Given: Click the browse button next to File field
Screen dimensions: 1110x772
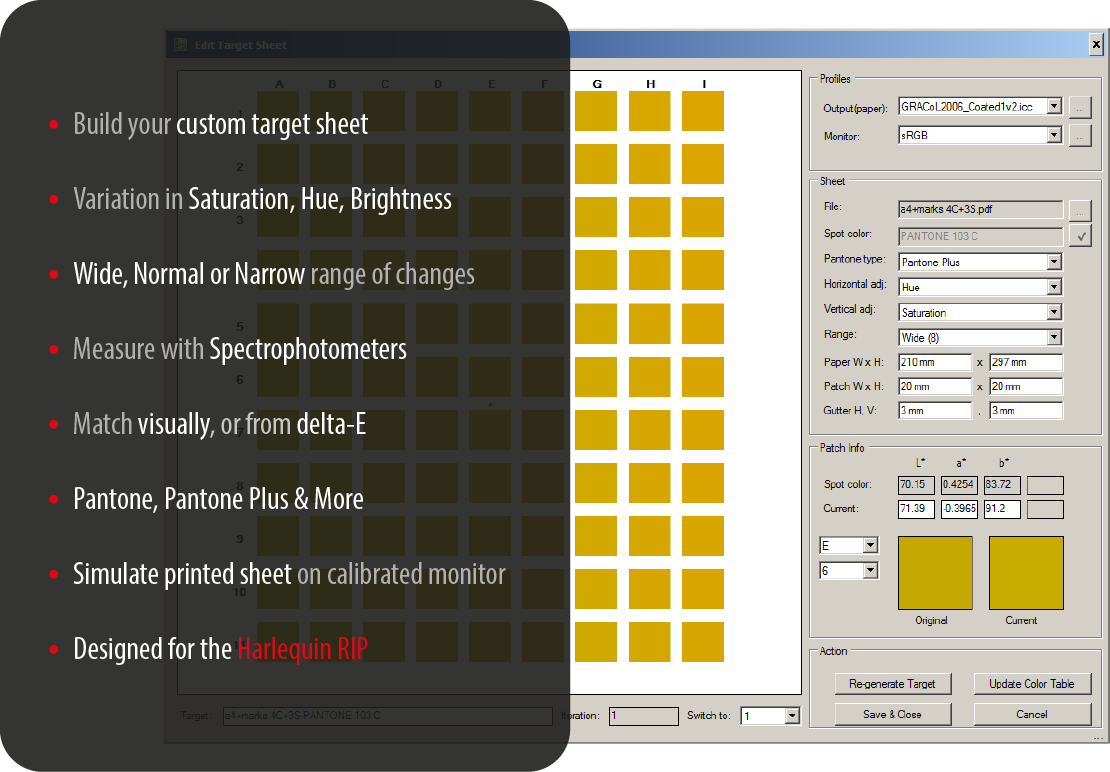Looking at the screenshot, I should (x=1079, y=210).
